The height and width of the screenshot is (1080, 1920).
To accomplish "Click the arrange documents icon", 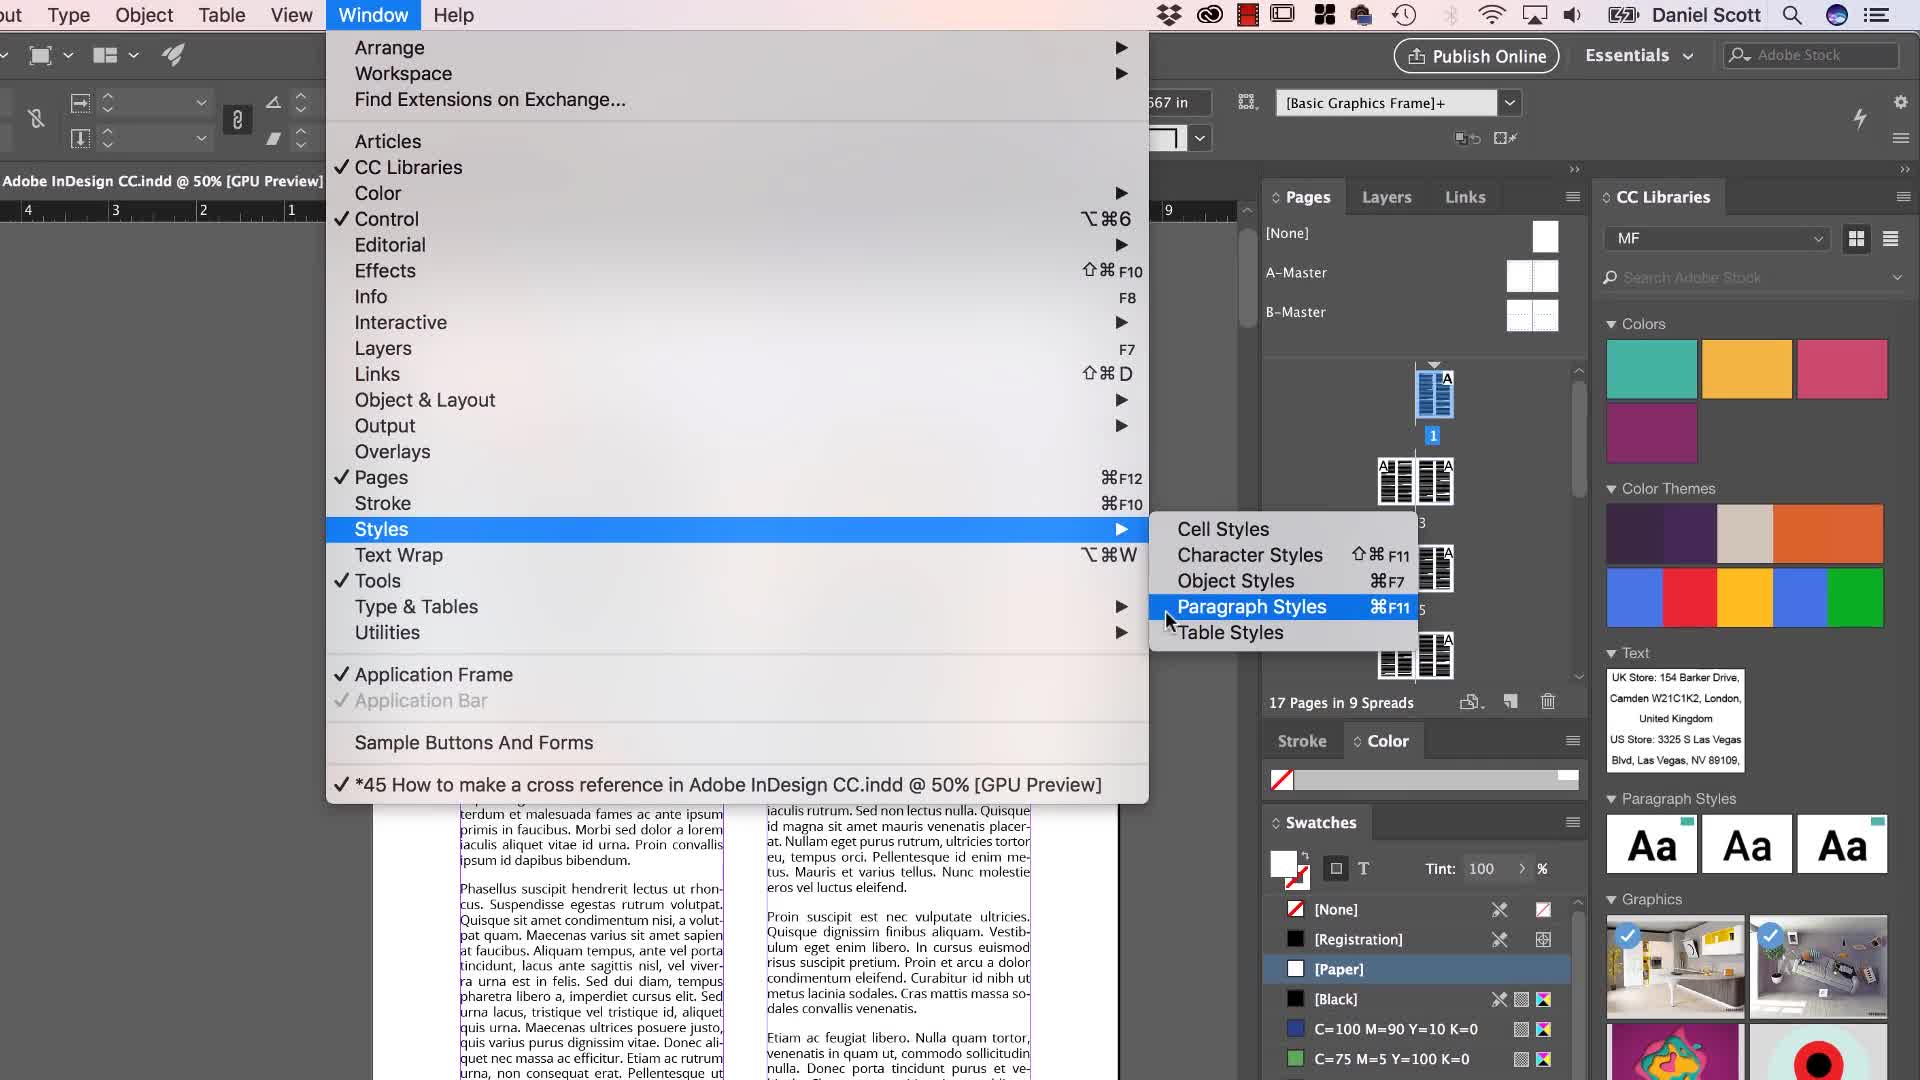I will click(x=105, y=55).
